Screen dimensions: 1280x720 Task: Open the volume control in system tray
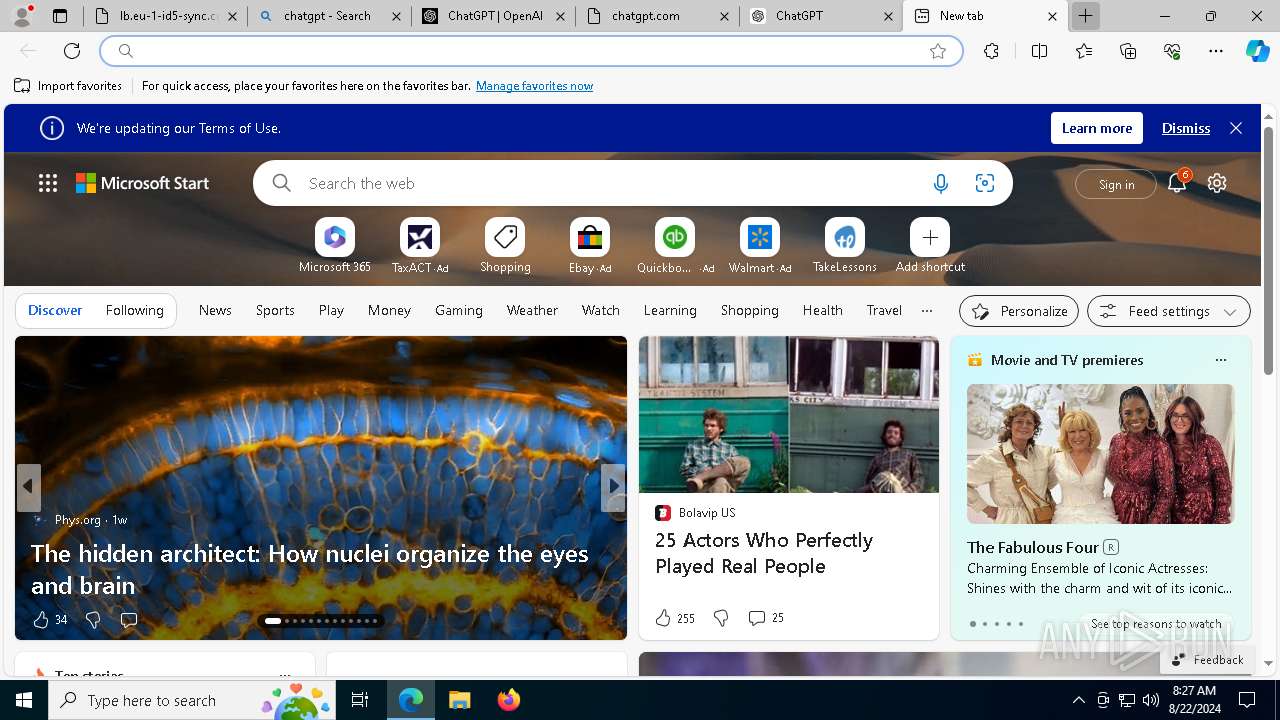click(1151, 700)
